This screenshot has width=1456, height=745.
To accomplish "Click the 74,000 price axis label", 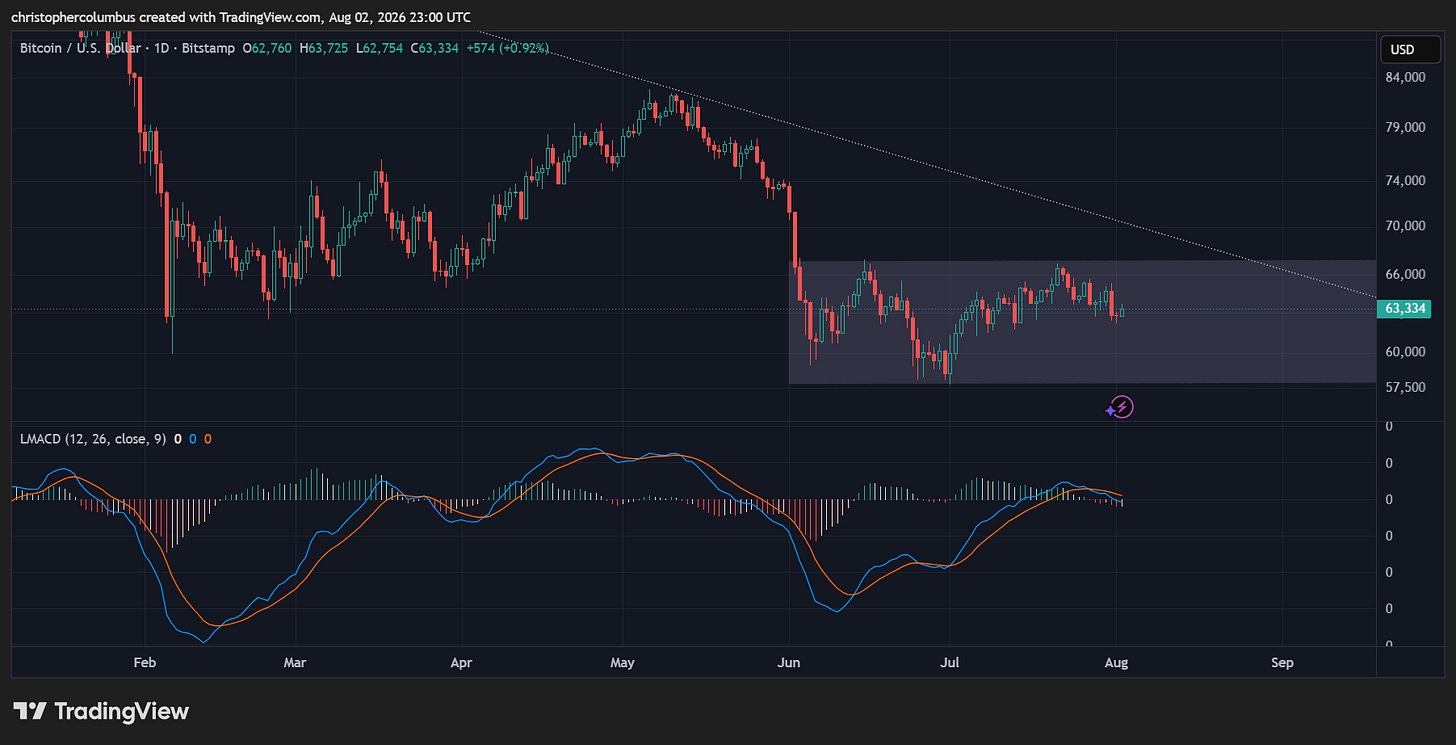I will coord(1405,181).
